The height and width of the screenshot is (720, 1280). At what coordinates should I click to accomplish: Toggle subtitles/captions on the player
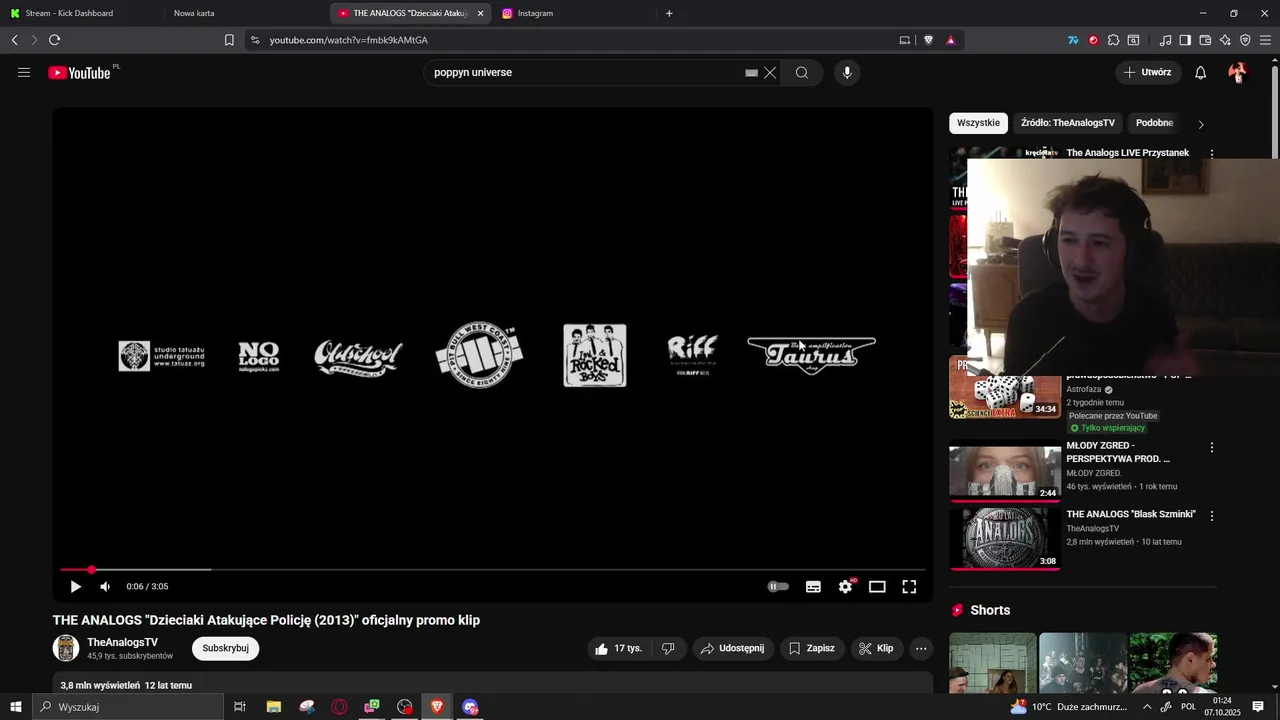point(813,587)
